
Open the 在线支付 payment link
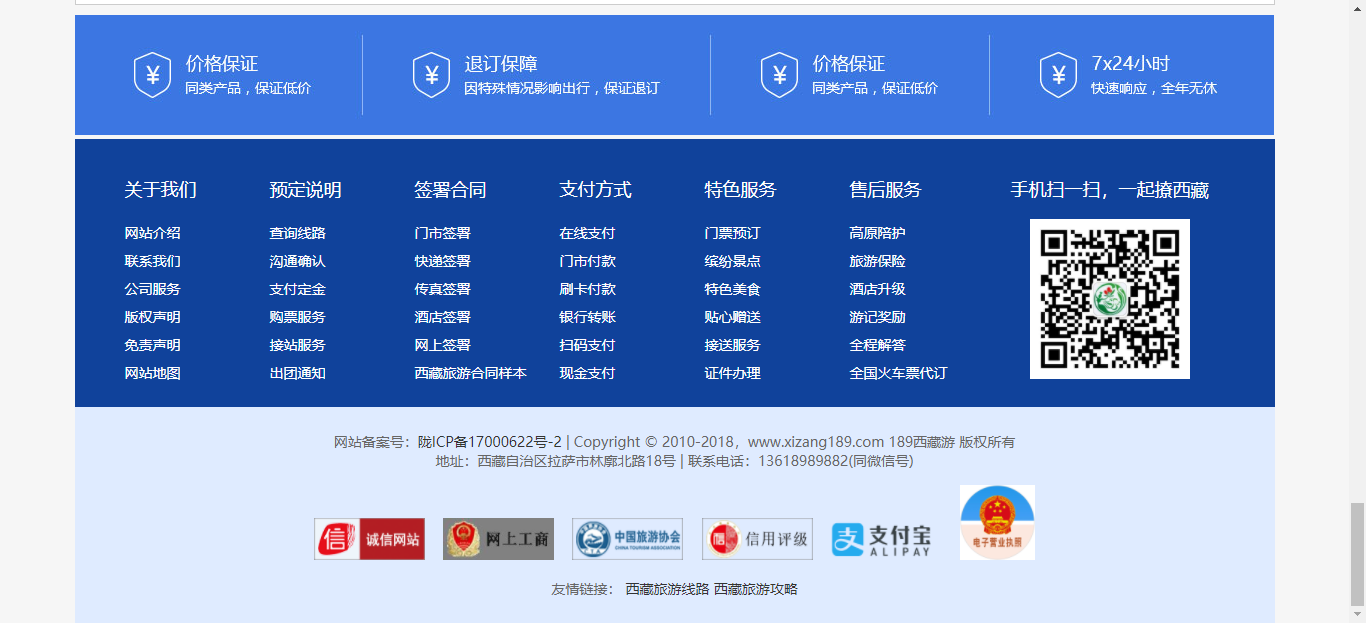(x=587, y=233)
